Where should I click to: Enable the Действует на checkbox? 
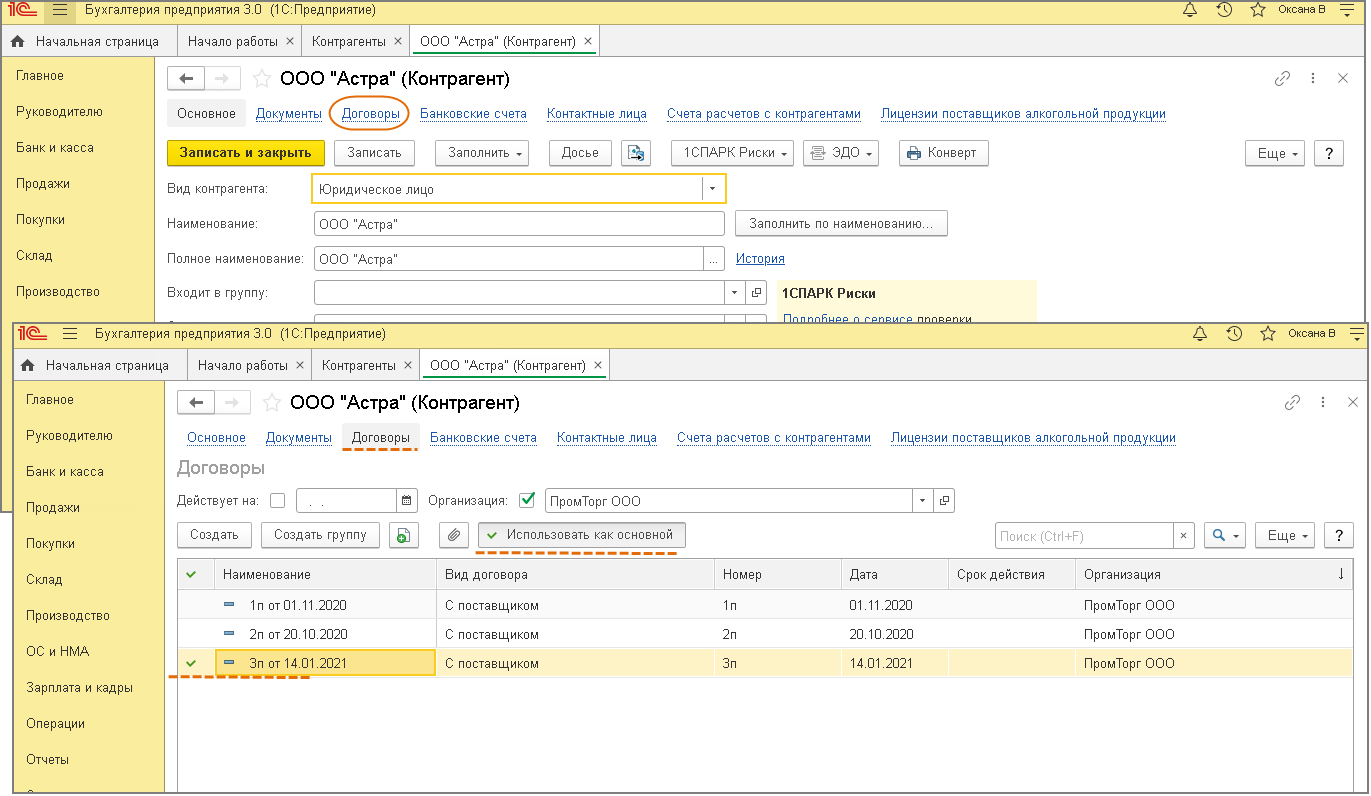[278, 501]
